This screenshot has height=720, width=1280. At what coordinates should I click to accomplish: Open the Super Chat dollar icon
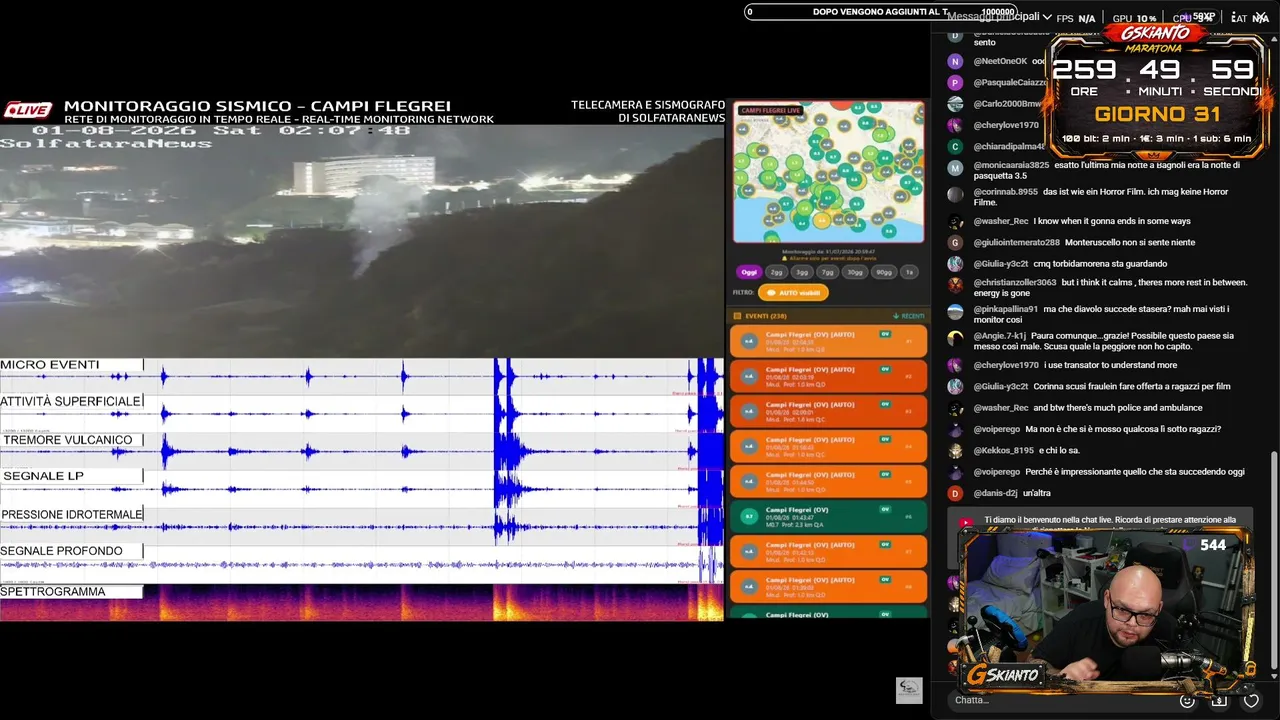click(x=1219, y=700)
